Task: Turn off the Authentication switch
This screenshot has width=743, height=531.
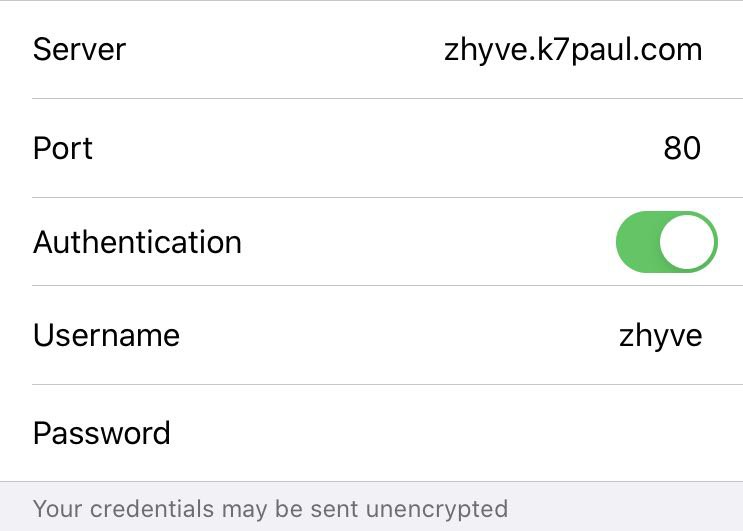Action: [666, 242]
